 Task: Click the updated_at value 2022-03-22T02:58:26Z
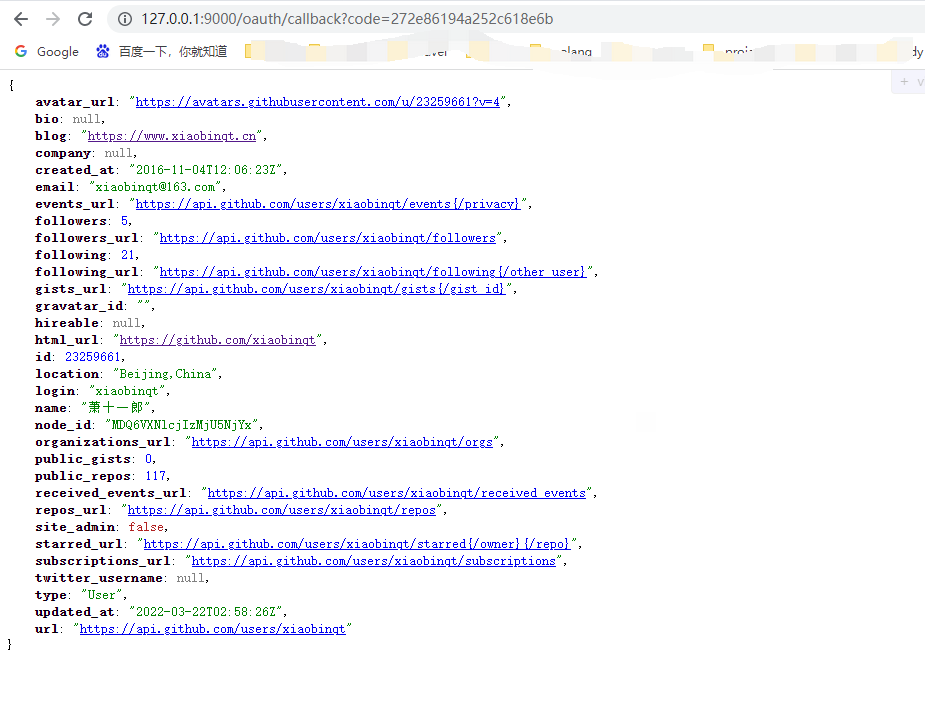click(205, 612)
